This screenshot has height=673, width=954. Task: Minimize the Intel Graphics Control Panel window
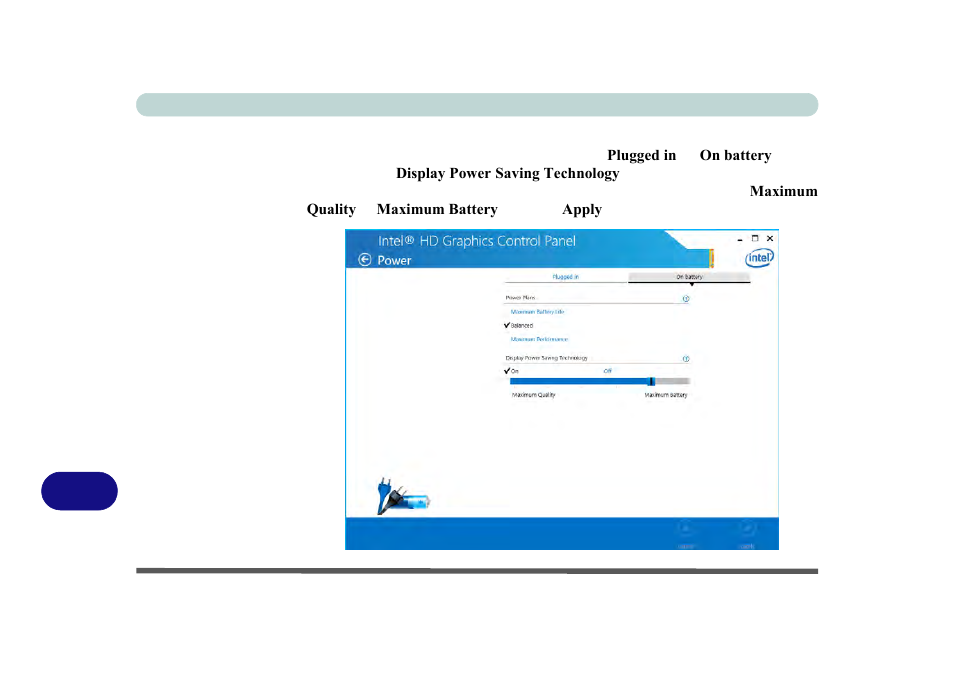pos(739,239)
